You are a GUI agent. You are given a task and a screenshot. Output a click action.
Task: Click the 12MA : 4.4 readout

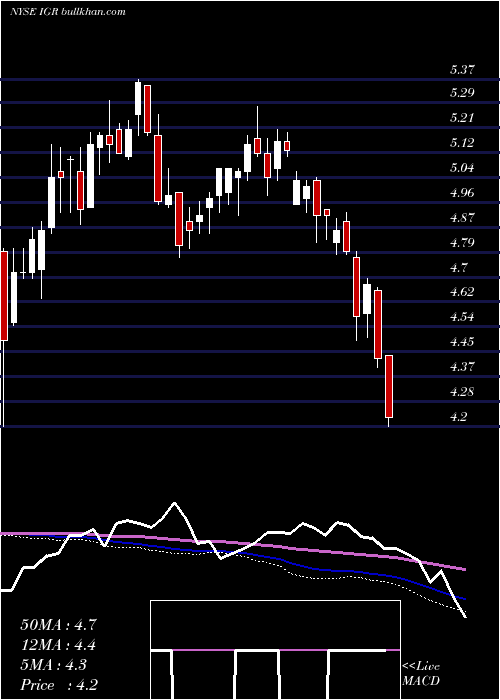coord(58,645)
